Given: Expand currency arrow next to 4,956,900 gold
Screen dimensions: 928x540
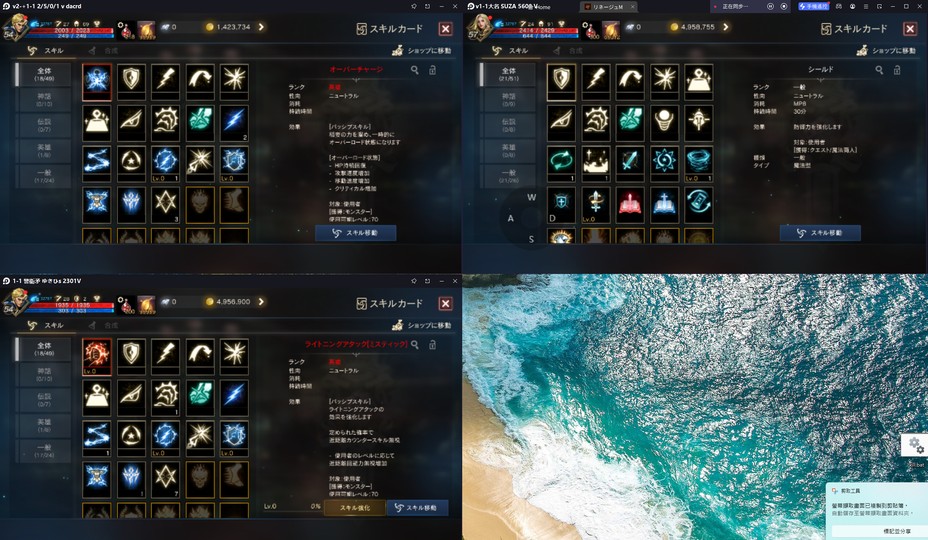Looking at the screenshot, I should (261, 301).
